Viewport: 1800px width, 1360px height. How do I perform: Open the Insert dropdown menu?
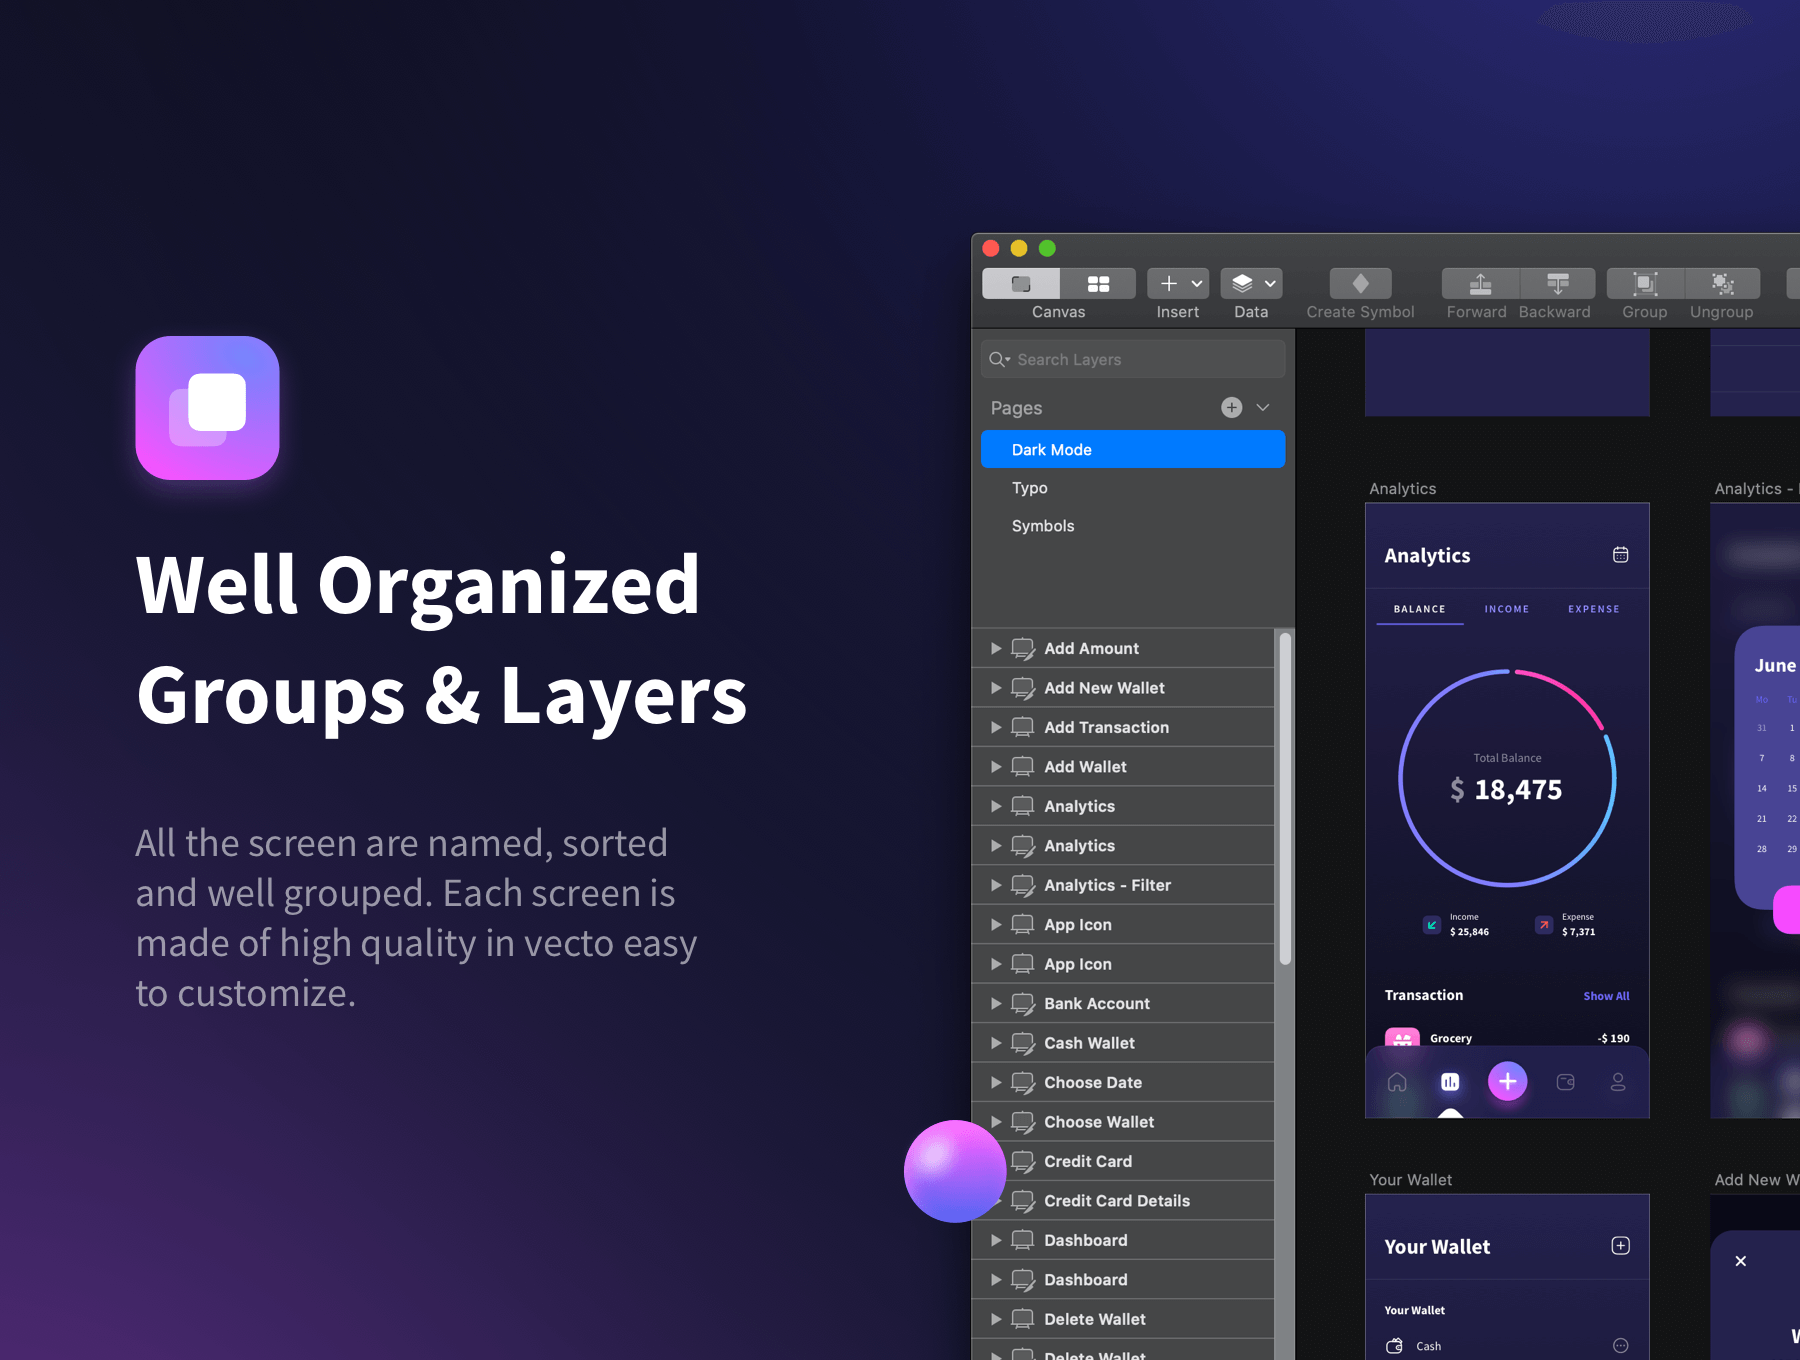pyautogui.click(x=1178, y=284)
